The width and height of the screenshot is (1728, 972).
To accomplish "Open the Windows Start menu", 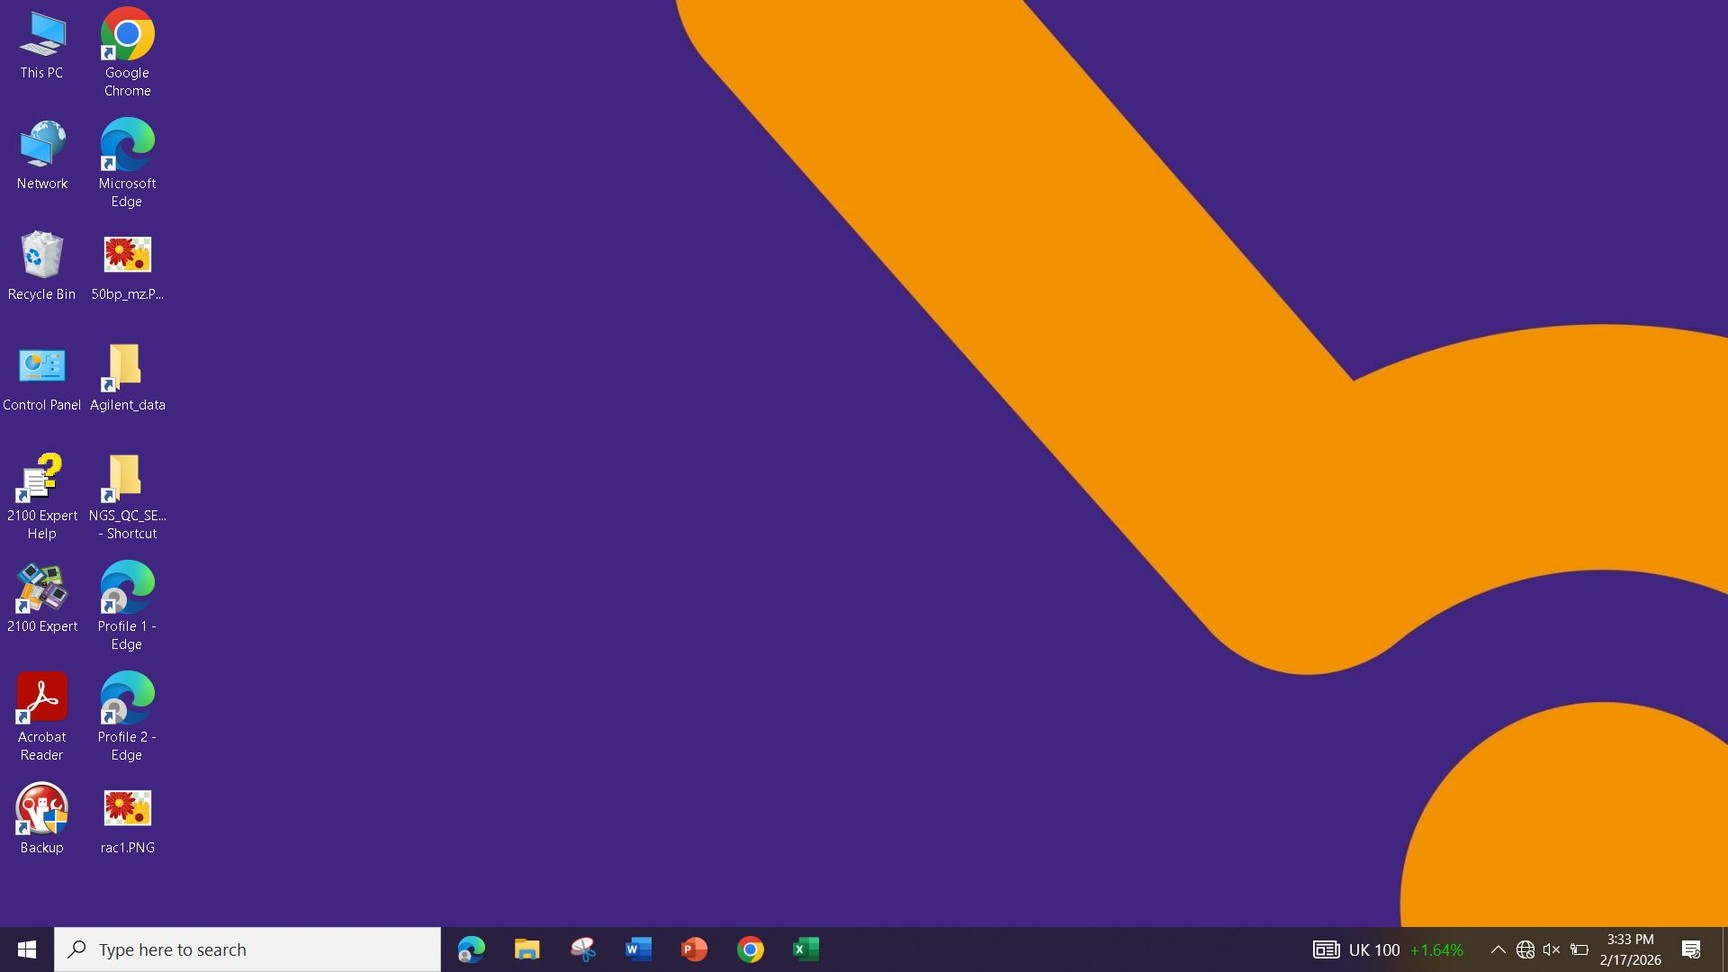I will [x=27, y=949].
